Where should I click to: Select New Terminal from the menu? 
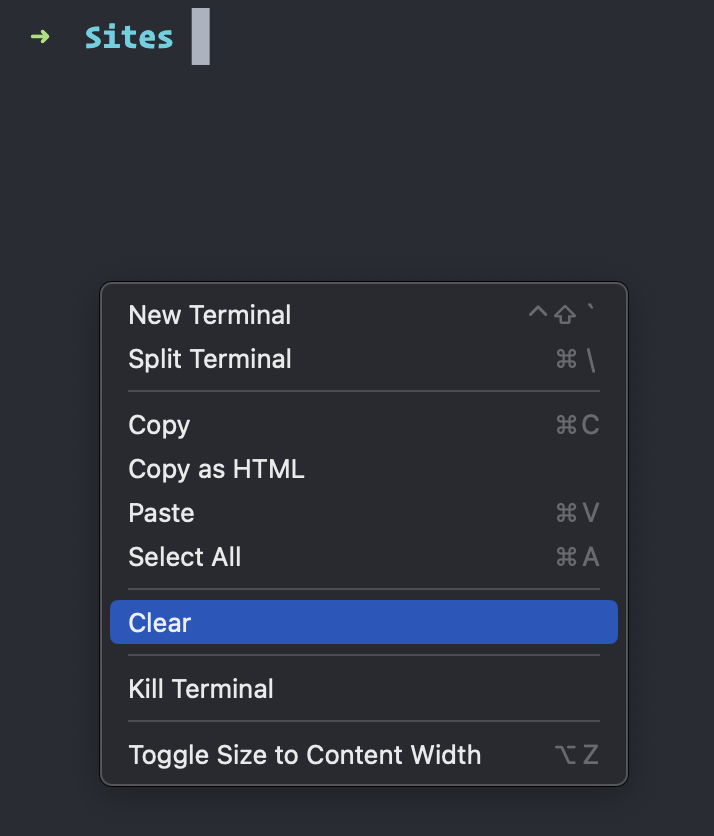coord(209,314)
